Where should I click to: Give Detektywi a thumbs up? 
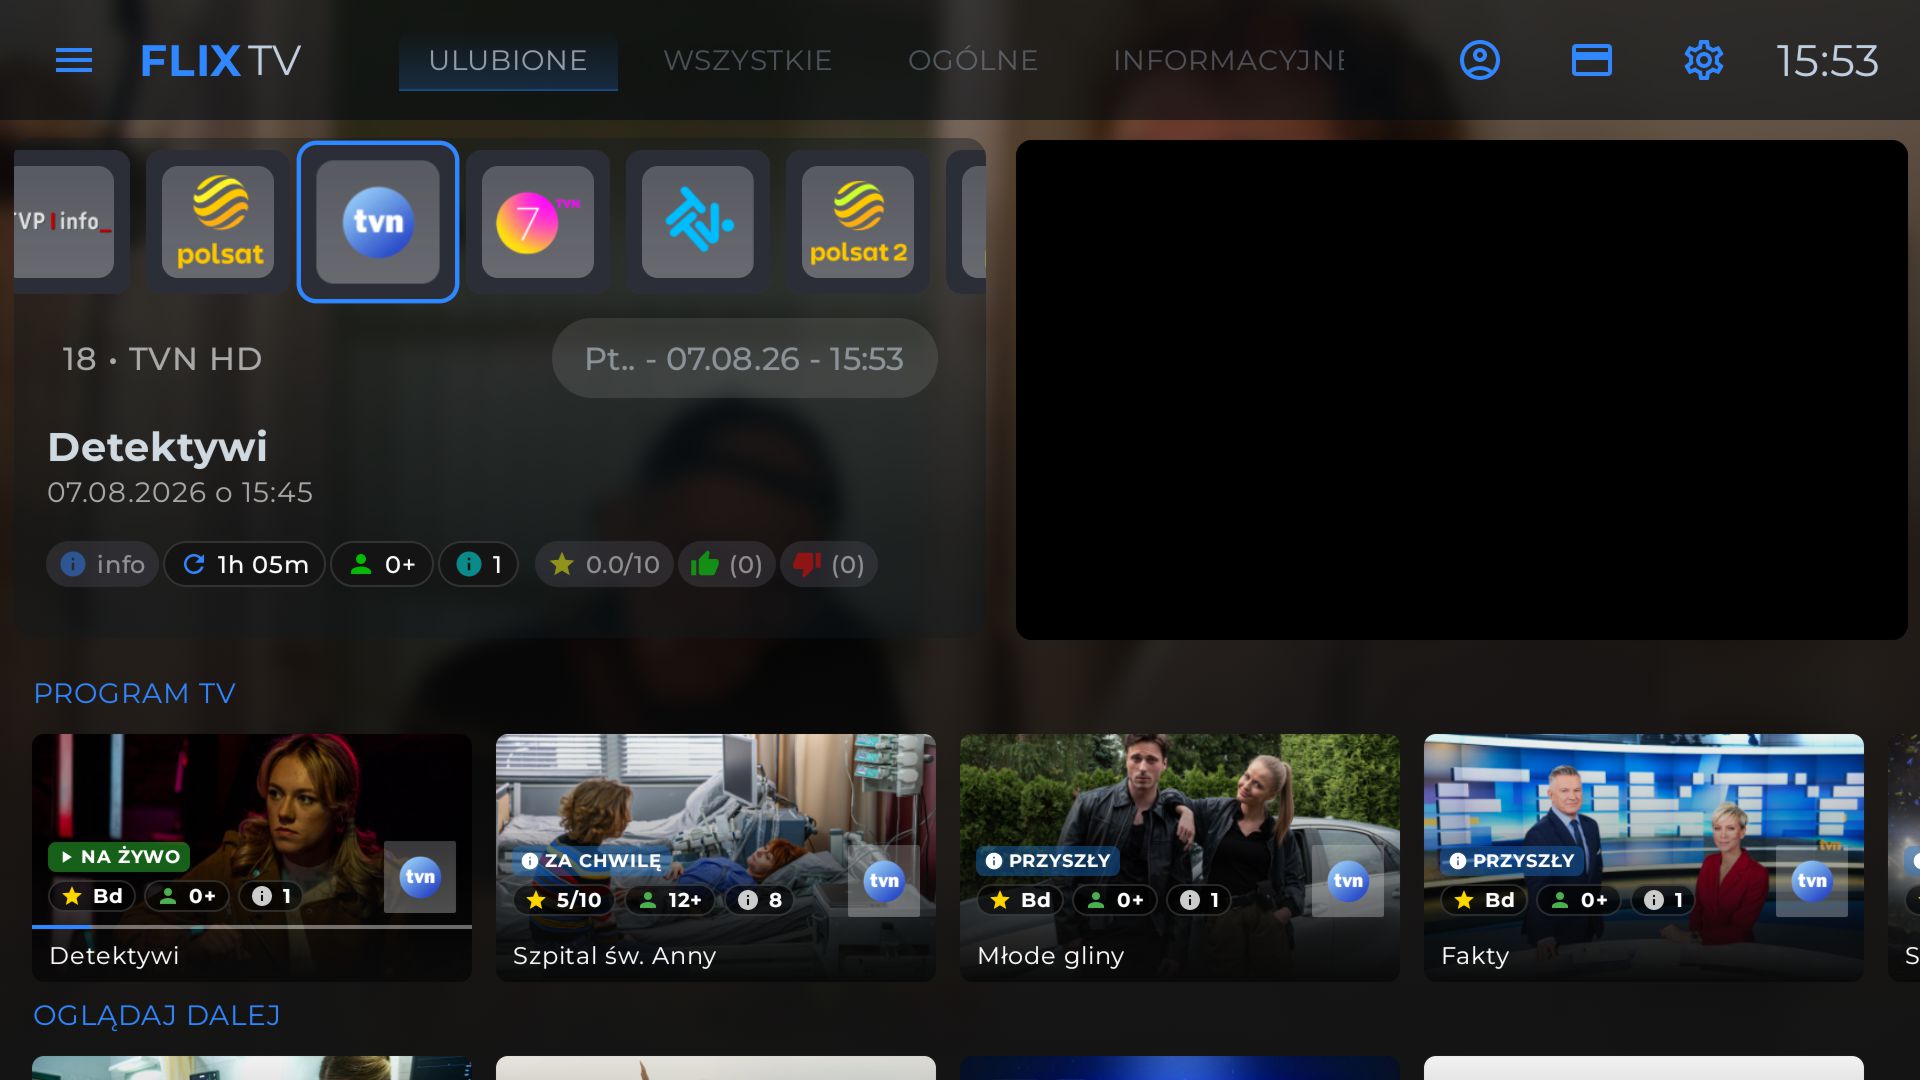(x=726, y=565)
